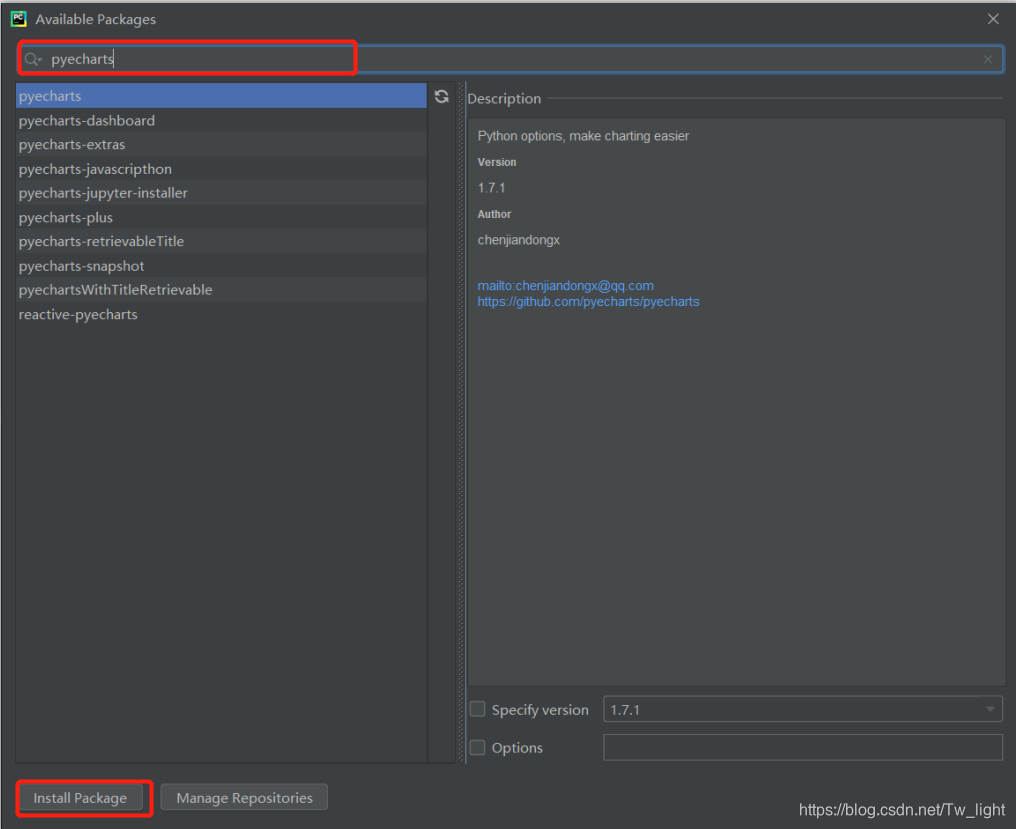Open the version 1.7.1 dropdown
Image resolution: width=1016 pixels, height=829 pixels.
tap(803, 709)
